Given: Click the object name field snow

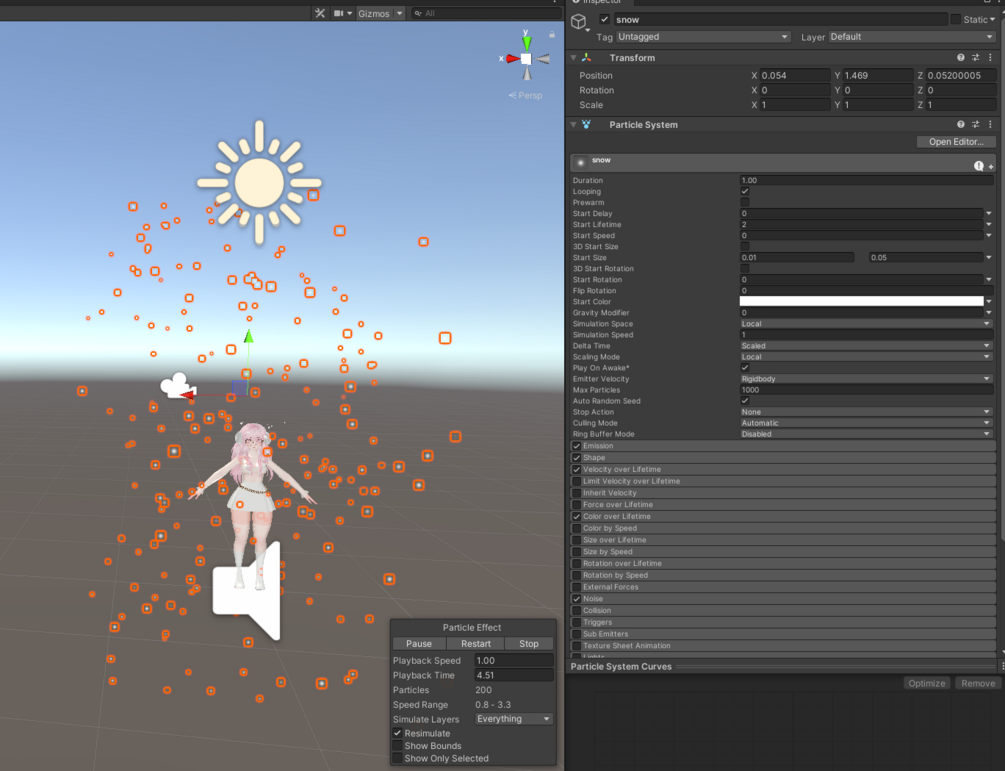Looking at the screenshot, I should click(x=781, y=20).
